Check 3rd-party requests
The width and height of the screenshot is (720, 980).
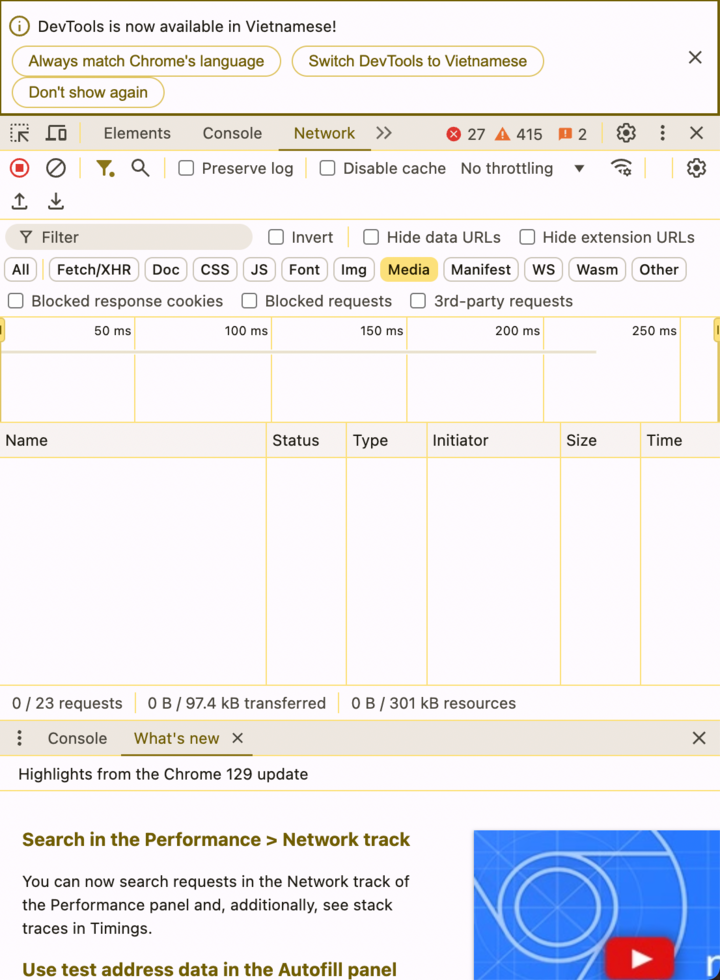[418, 301]
